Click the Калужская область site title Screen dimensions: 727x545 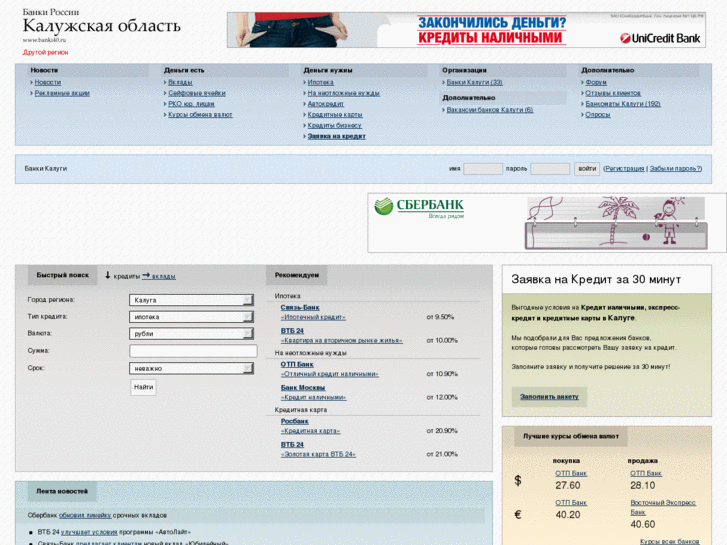click(x=102, y=26)
